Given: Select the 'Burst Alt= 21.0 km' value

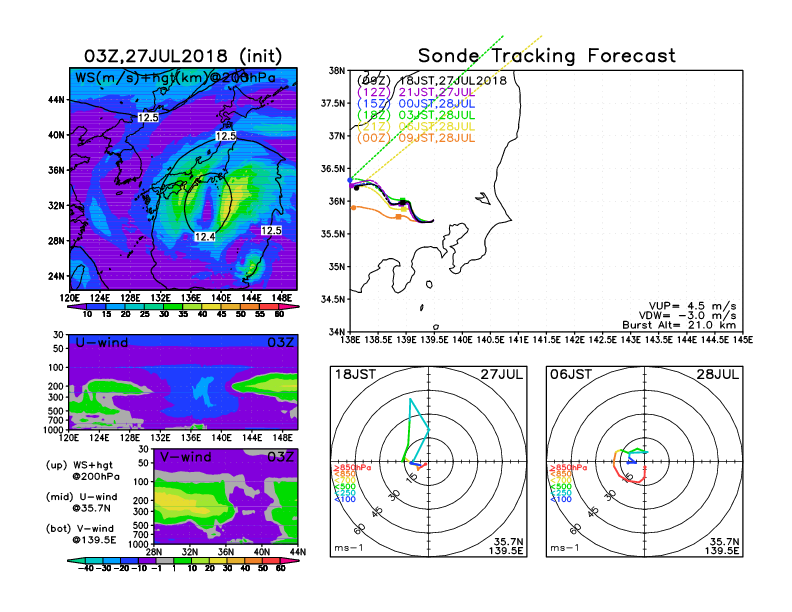Looking at the screenshot, I should 679,325.
